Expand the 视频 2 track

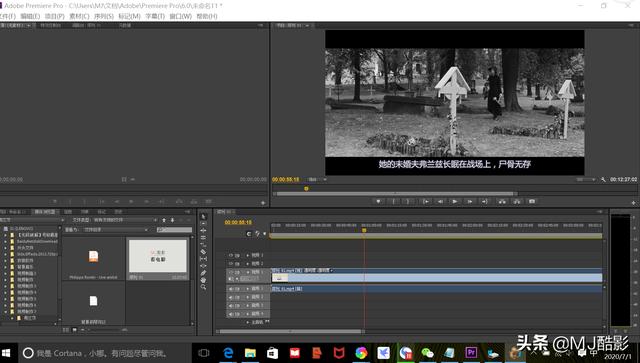tap(247, 263)
